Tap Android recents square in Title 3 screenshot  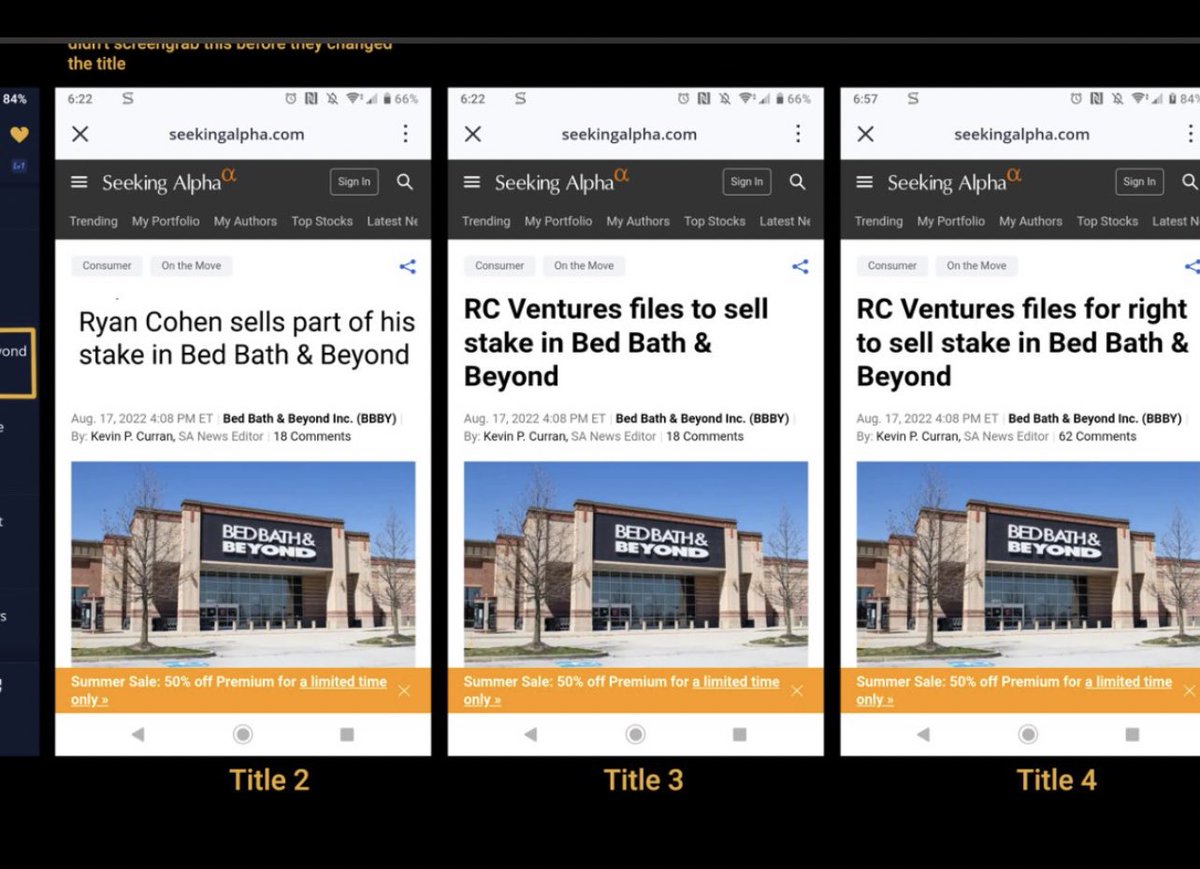740,734
